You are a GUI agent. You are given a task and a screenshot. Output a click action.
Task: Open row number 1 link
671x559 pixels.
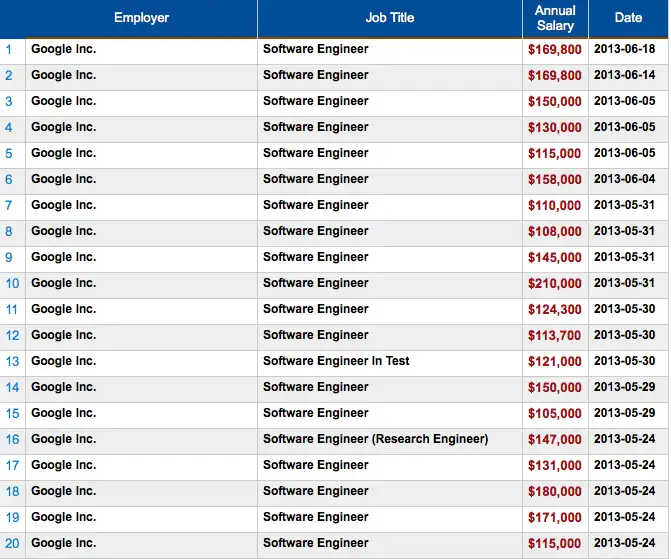(x=9, y=50)
